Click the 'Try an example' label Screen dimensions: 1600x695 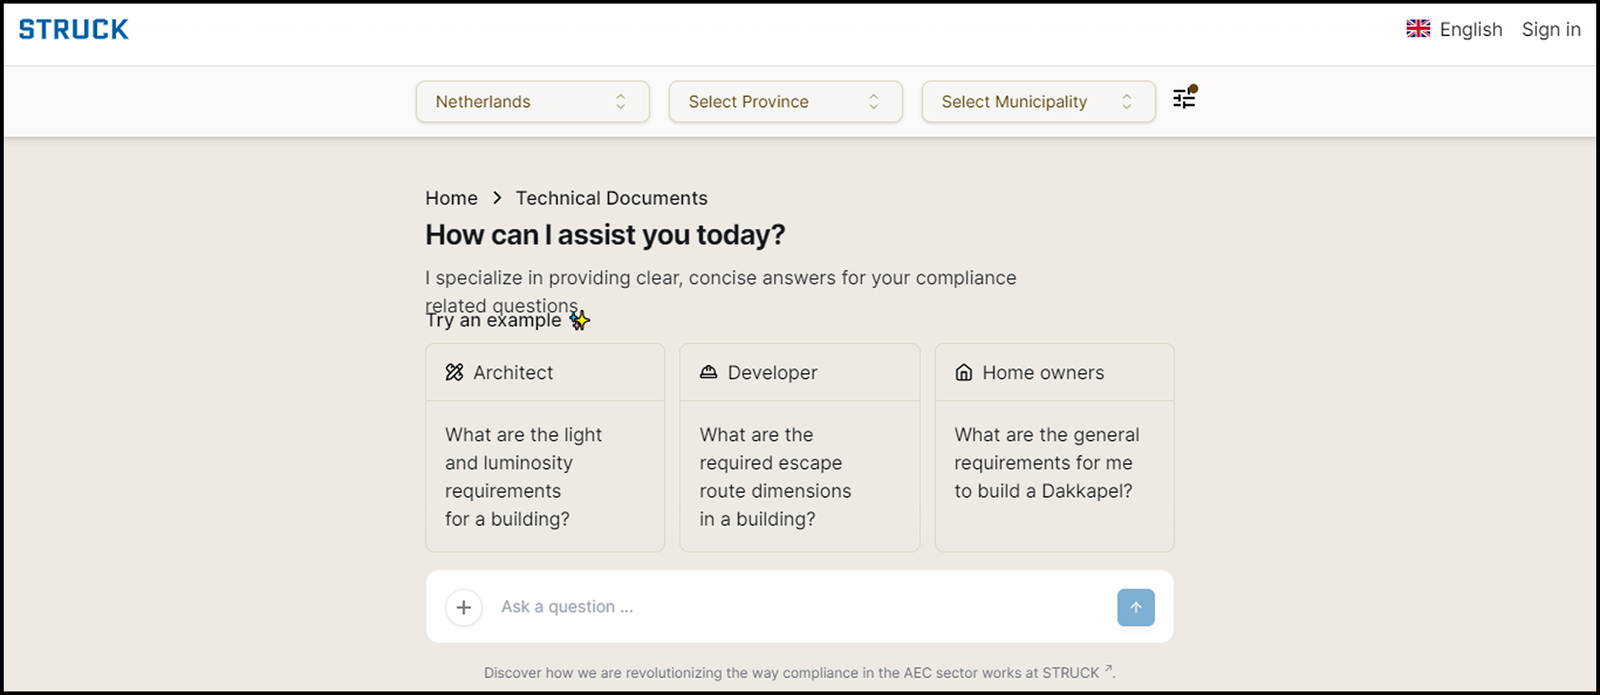click(x=494, y=321)
